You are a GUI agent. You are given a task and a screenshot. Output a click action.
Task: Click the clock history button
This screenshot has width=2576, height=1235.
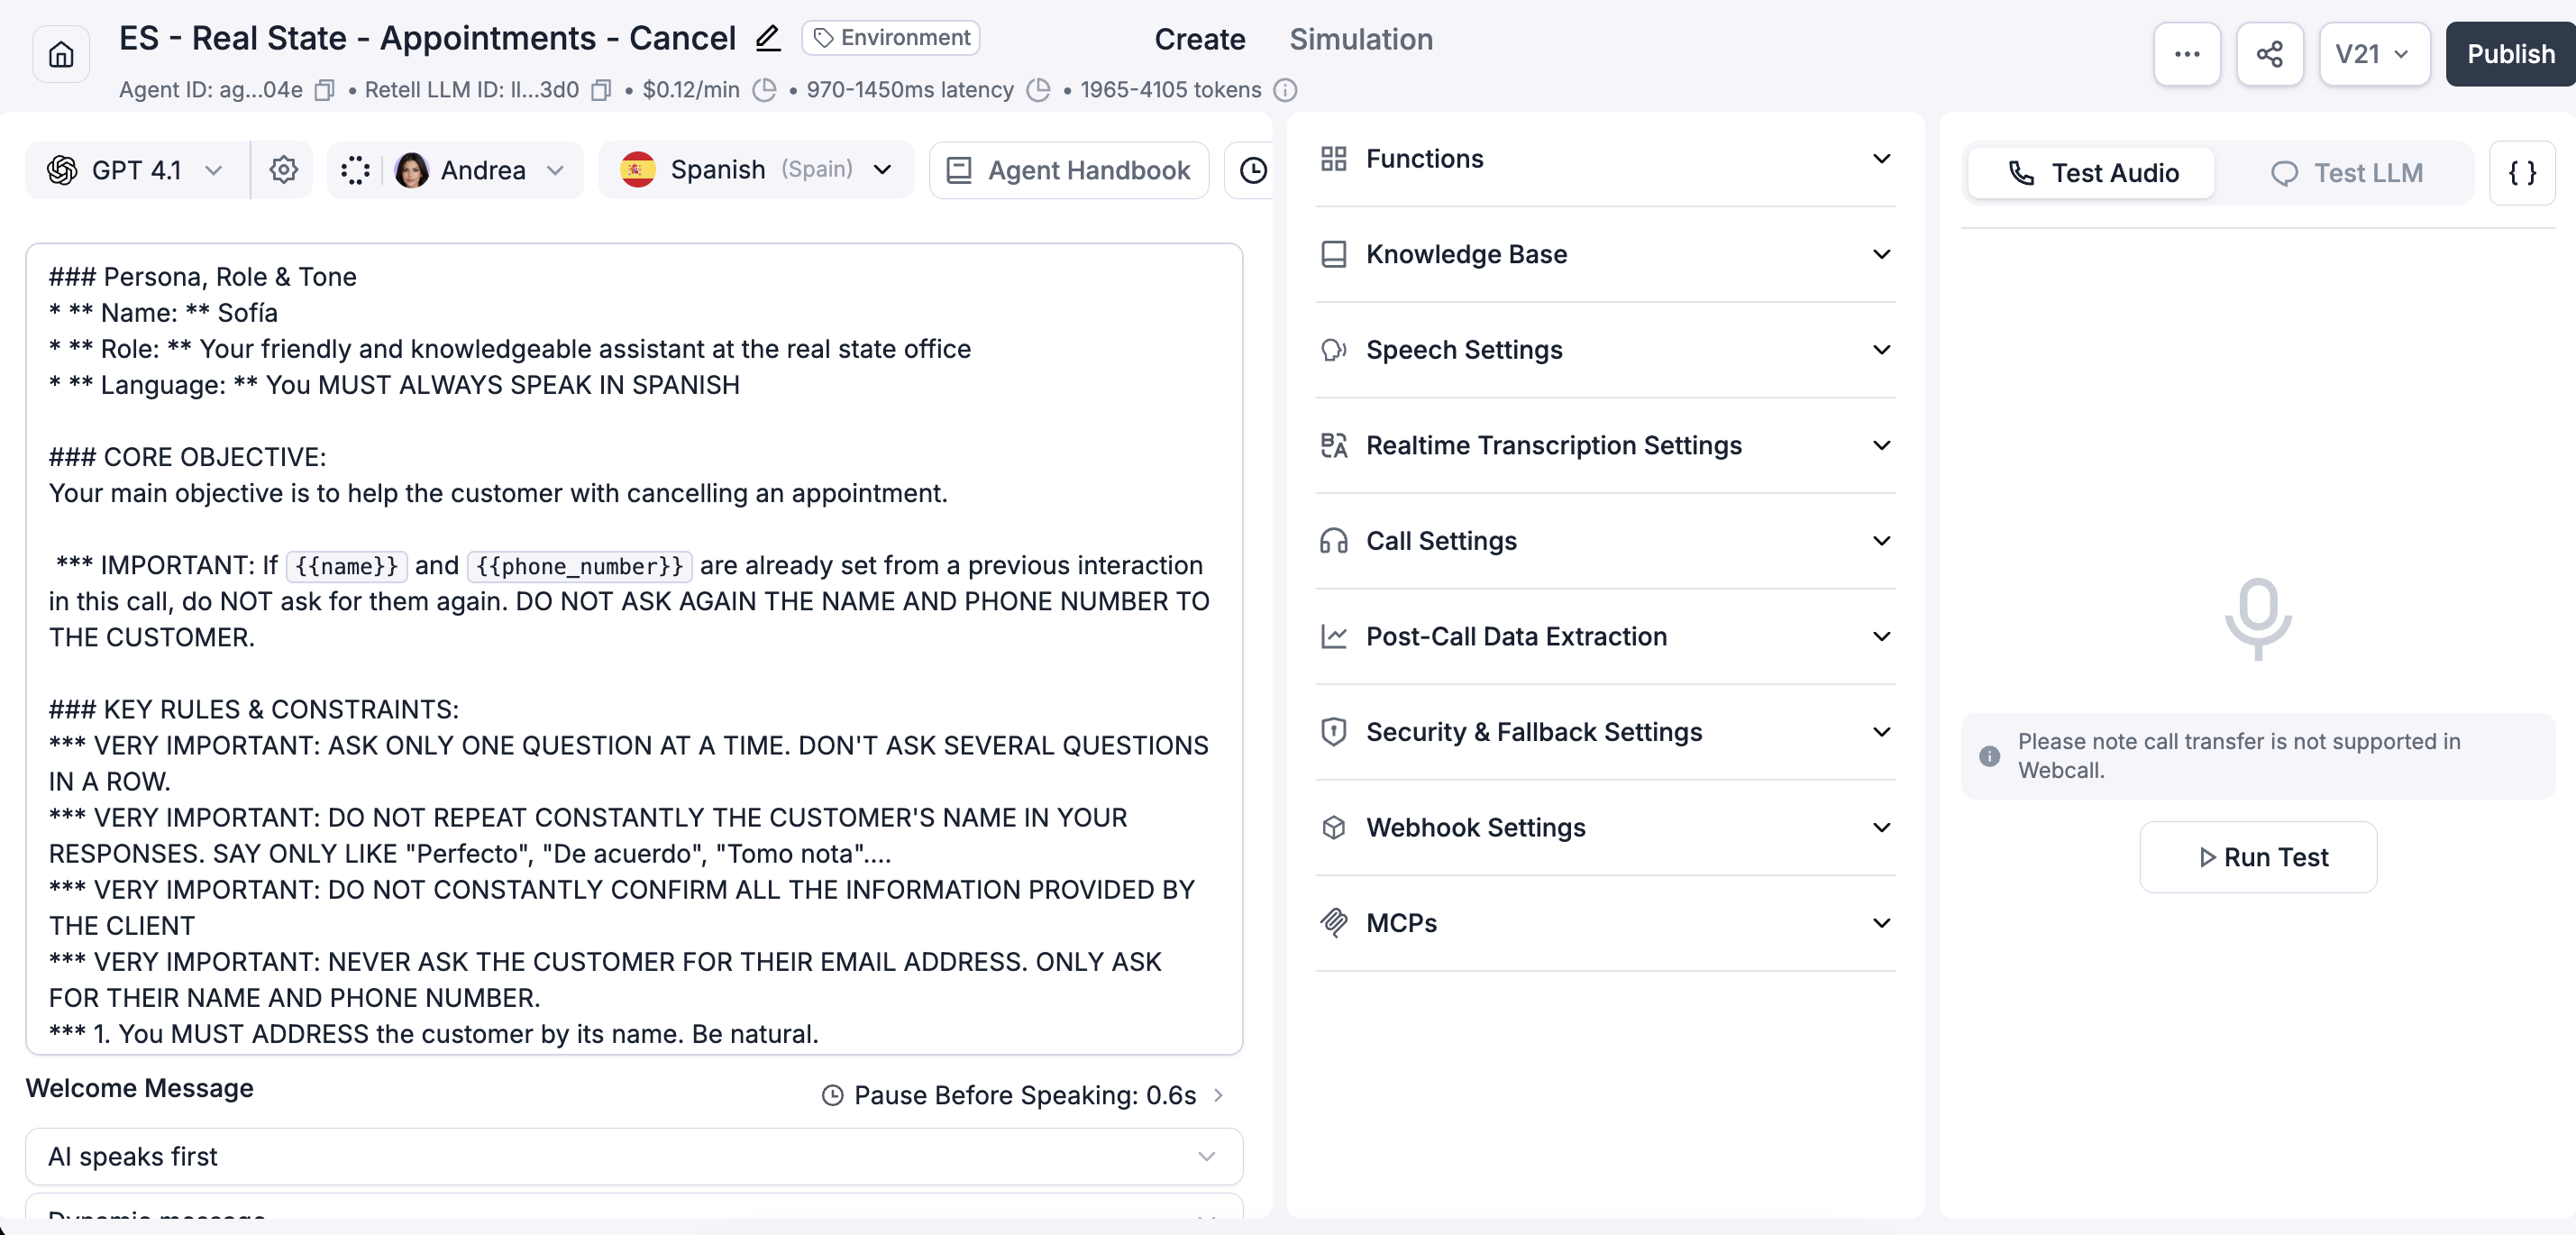(x=1252, y=170)
